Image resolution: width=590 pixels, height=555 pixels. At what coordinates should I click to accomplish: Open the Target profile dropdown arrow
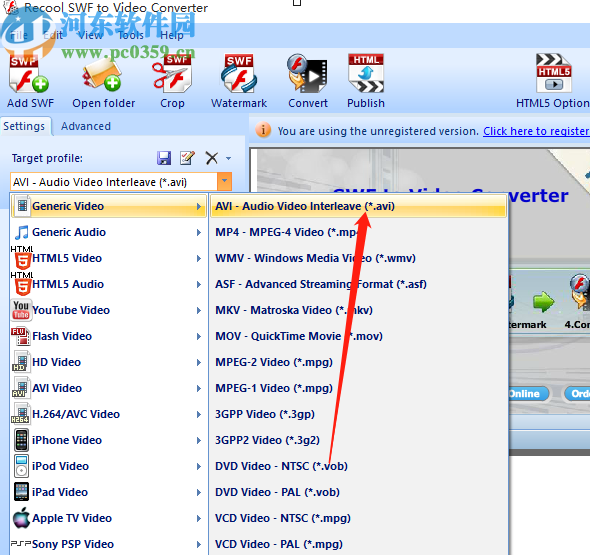[x=224, y=182]
